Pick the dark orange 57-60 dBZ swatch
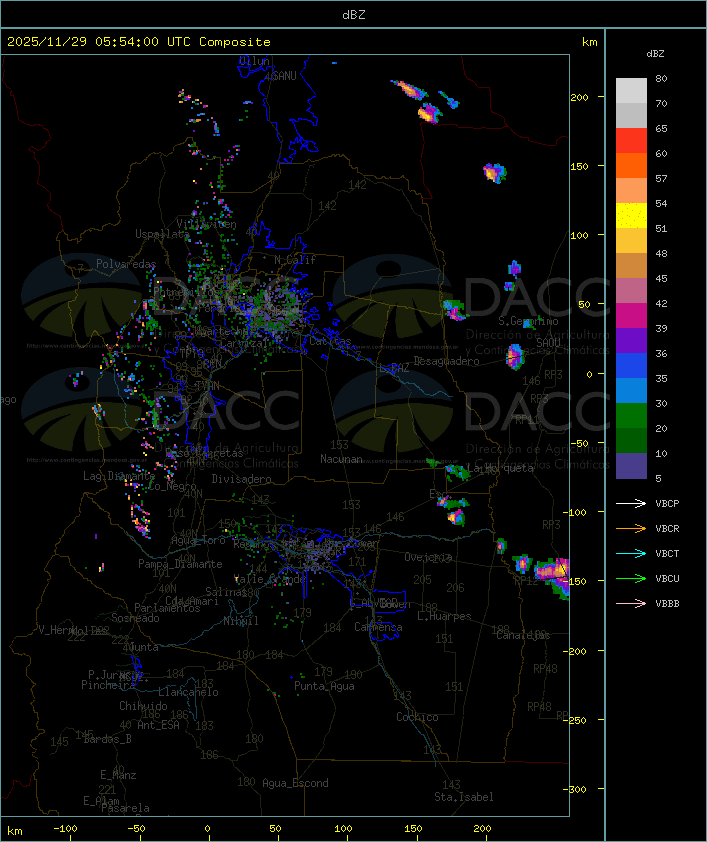This screenshot has height=842, width=707. (x=631, y=165)
